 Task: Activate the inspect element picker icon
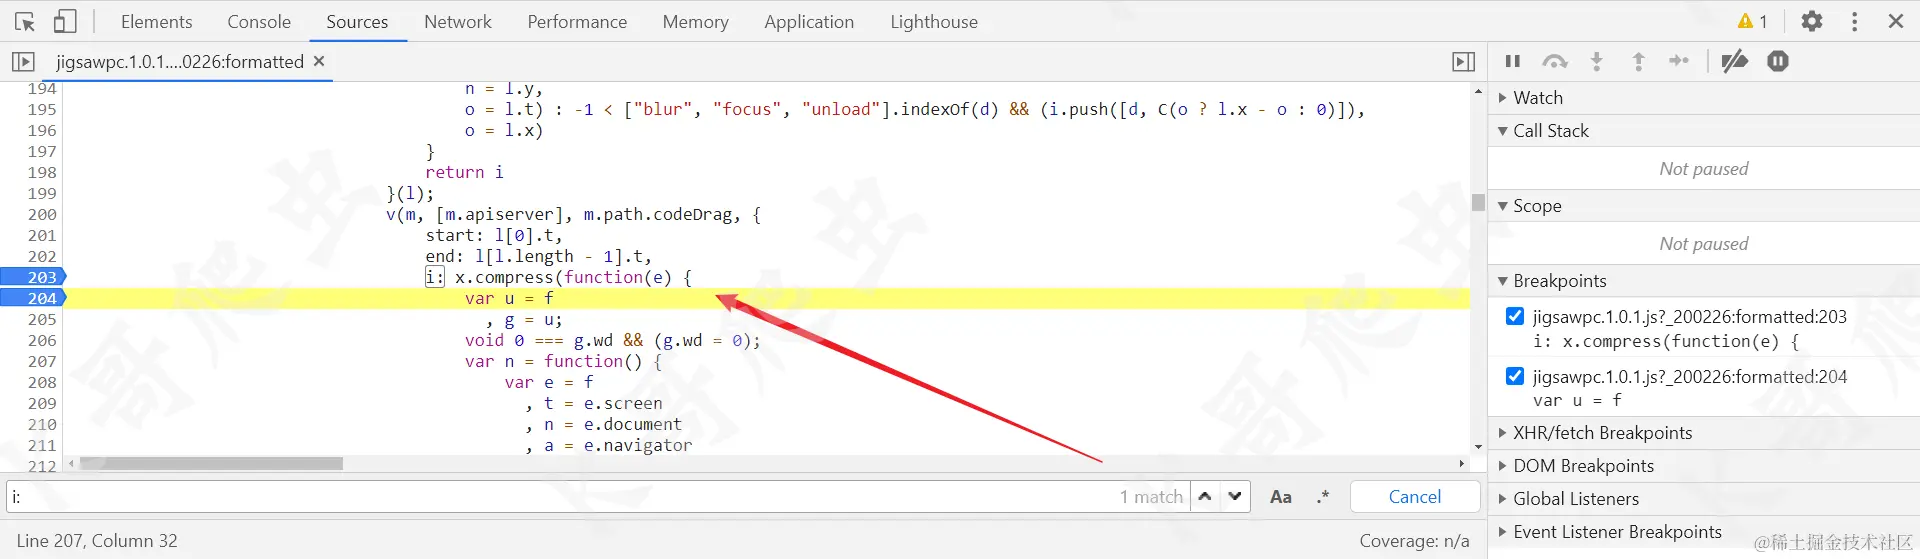[x=25, y=21]
